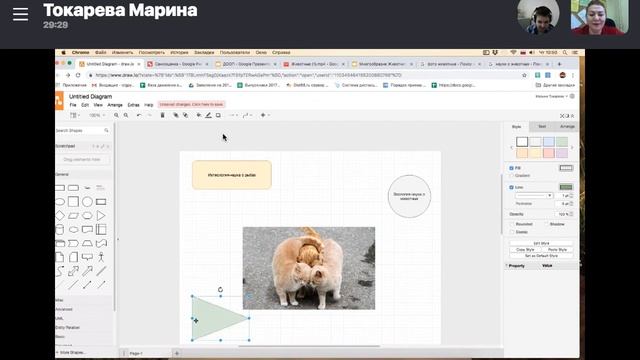Select the circle shape in General palette
The width and height of the screenshot is (640, 360).
(x=87, y=202)
